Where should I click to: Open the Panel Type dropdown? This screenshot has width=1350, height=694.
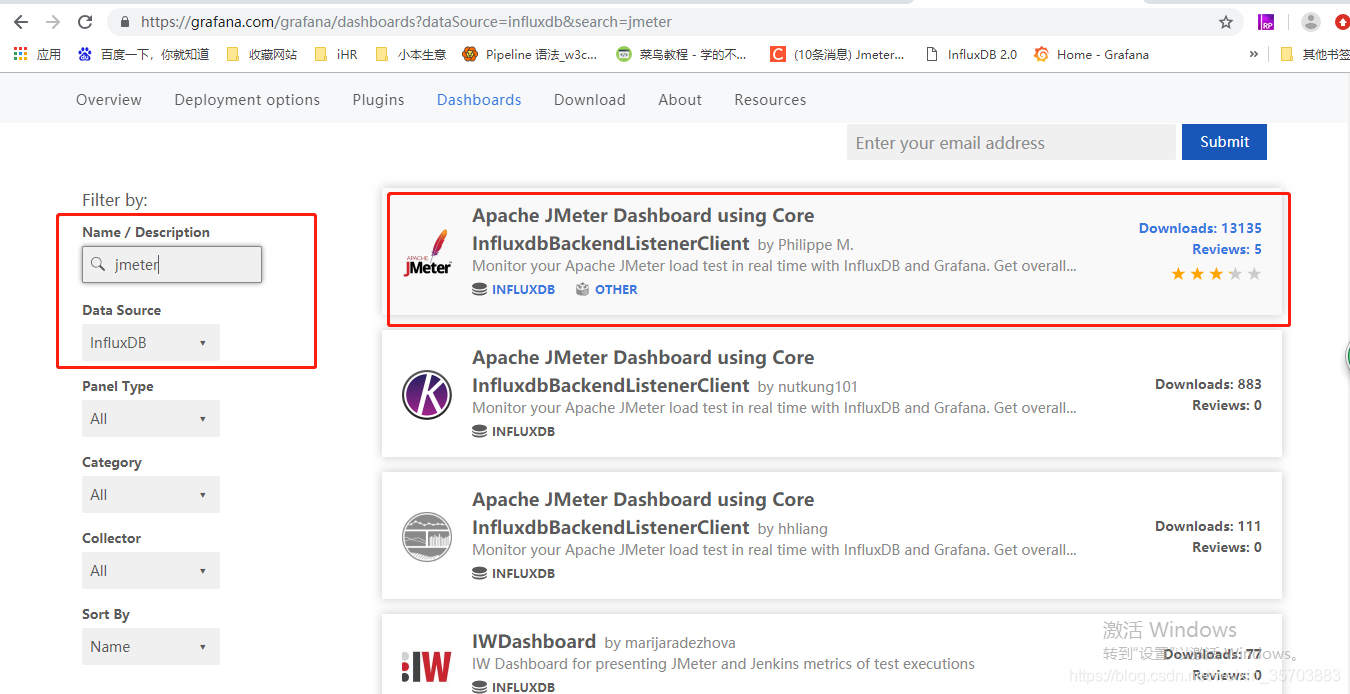click(151, 419)
